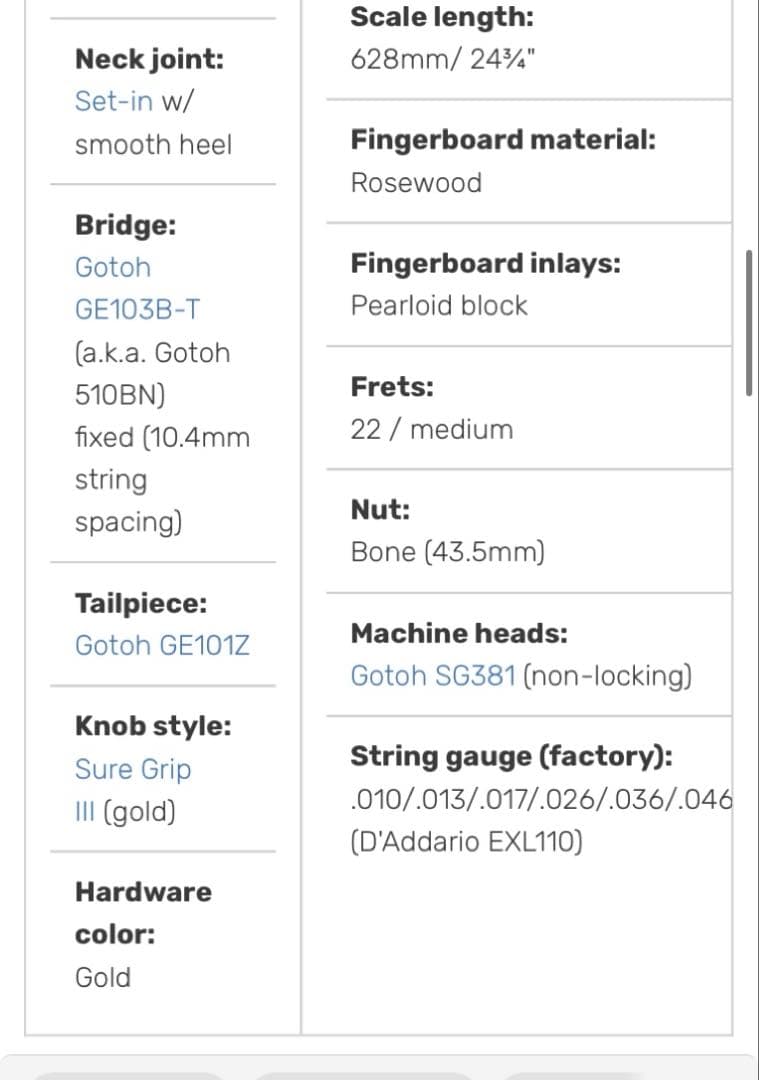This screenshot has height=1080, width=759.
Task: Open the Set-in neck joint link
Action: (113, 101)
